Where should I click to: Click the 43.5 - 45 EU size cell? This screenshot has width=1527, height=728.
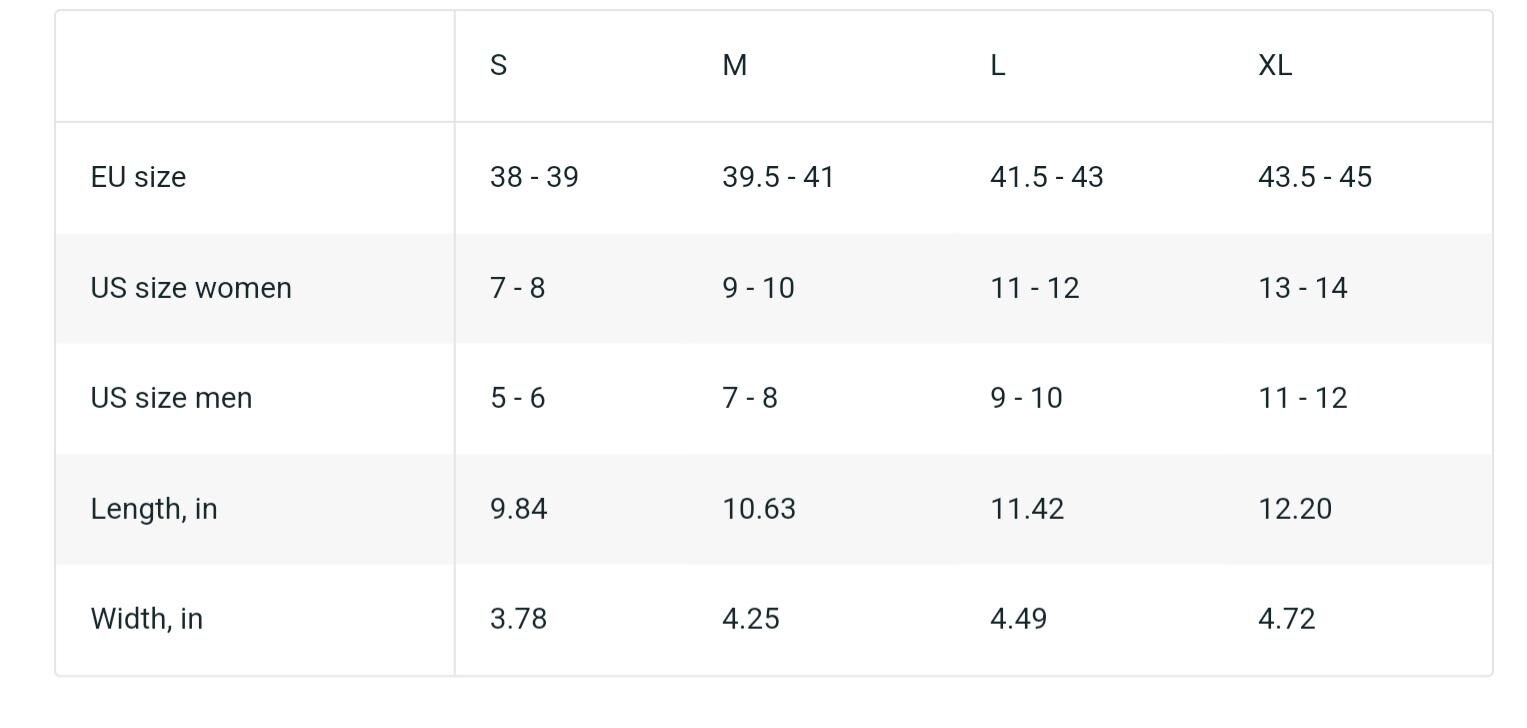click(1315, 177)
